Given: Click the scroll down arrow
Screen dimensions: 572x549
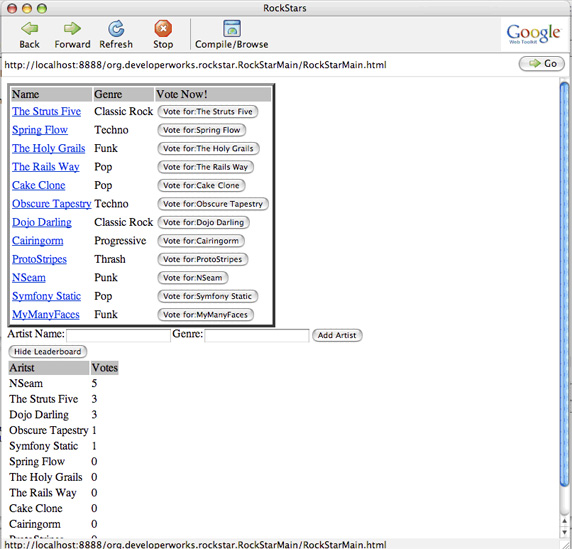Looking at the screenshot, I should (x=564, y=533).
